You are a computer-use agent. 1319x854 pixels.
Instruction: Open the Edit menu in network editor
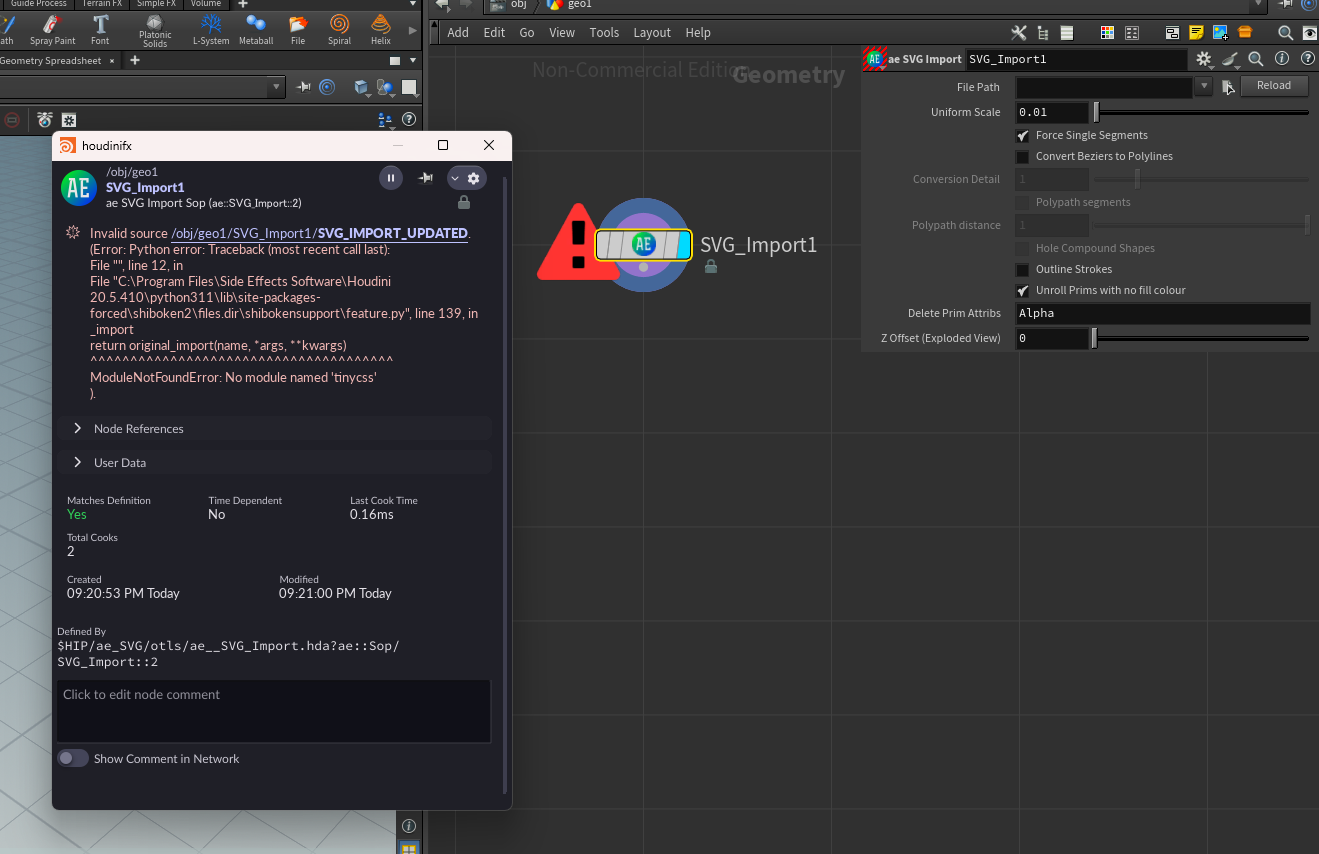[494, 33]
